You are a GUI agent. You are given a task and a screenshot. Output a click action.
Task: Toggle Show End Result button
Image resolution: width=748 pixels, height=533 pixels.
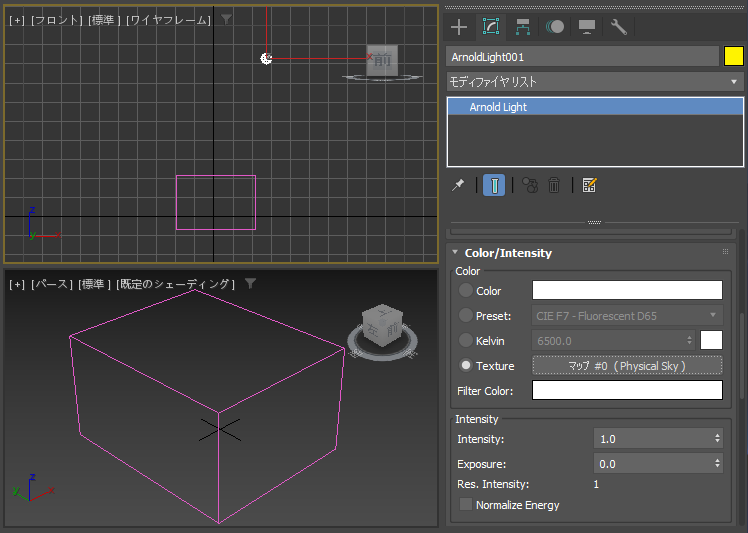(494, 185)
